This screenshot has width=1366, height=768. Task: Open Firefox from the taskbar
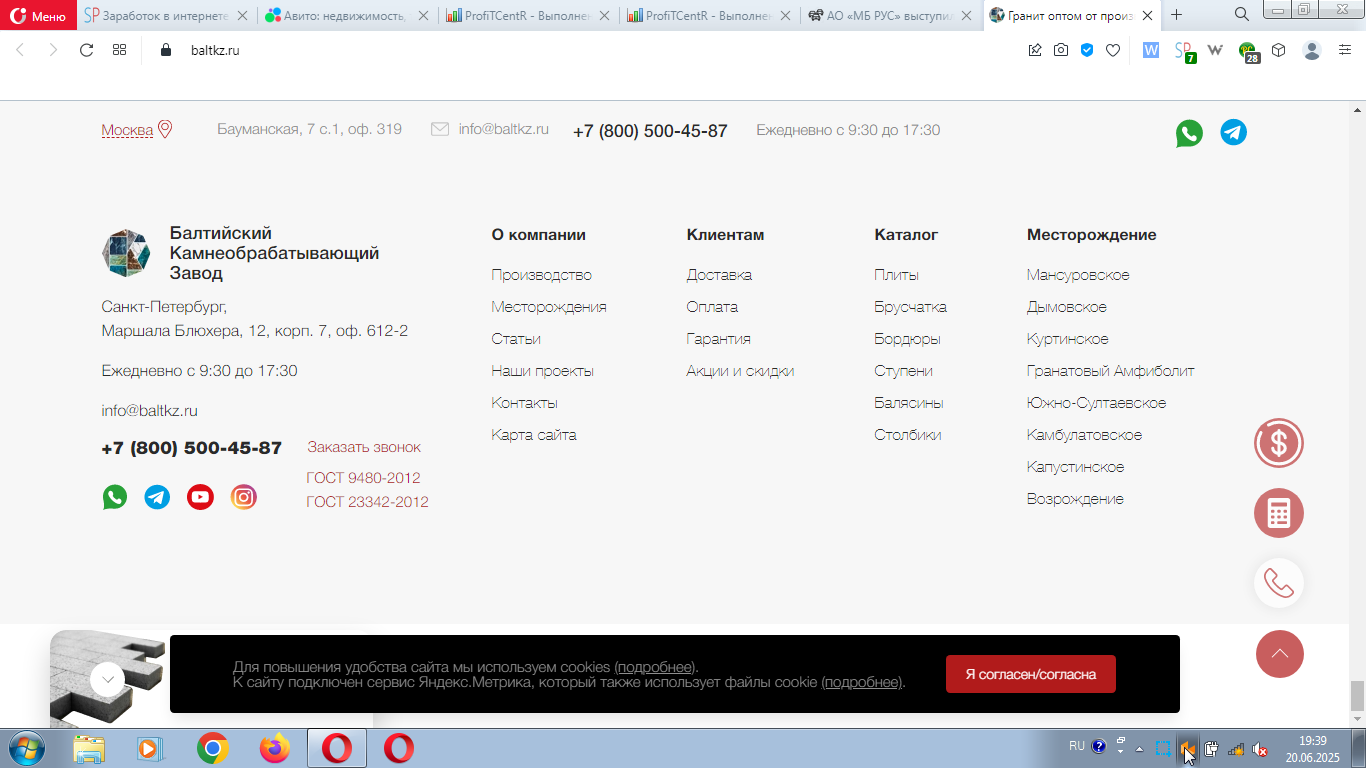[274, 748]
